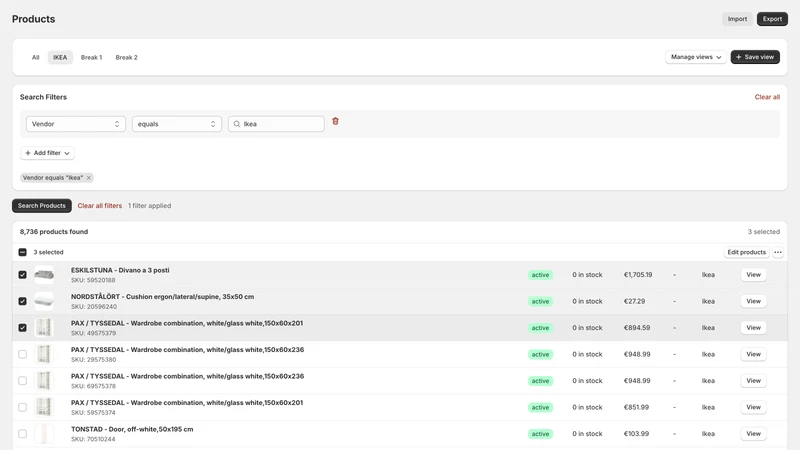The height and width of the screenshot is (450, 800).
Task: Click '0 in stock' on the TONSTAD row
Action: [x=587, y=434]
